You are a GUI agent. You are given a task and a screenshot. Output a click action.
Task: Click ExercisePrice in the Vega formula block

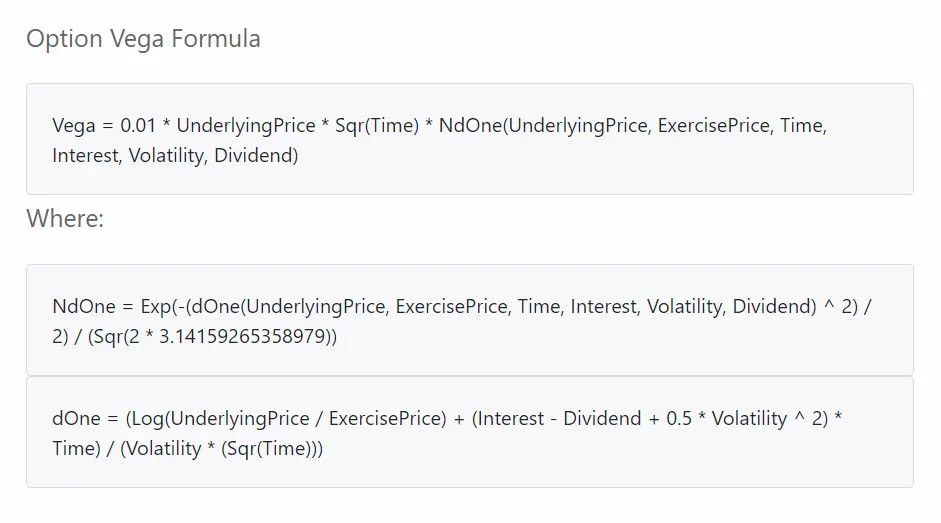point(714,125)
